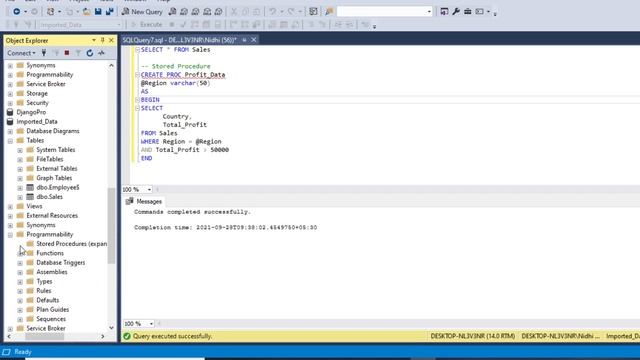640x360 pixels.
Task: Click the Save All icon
Action: coord(109,12)
